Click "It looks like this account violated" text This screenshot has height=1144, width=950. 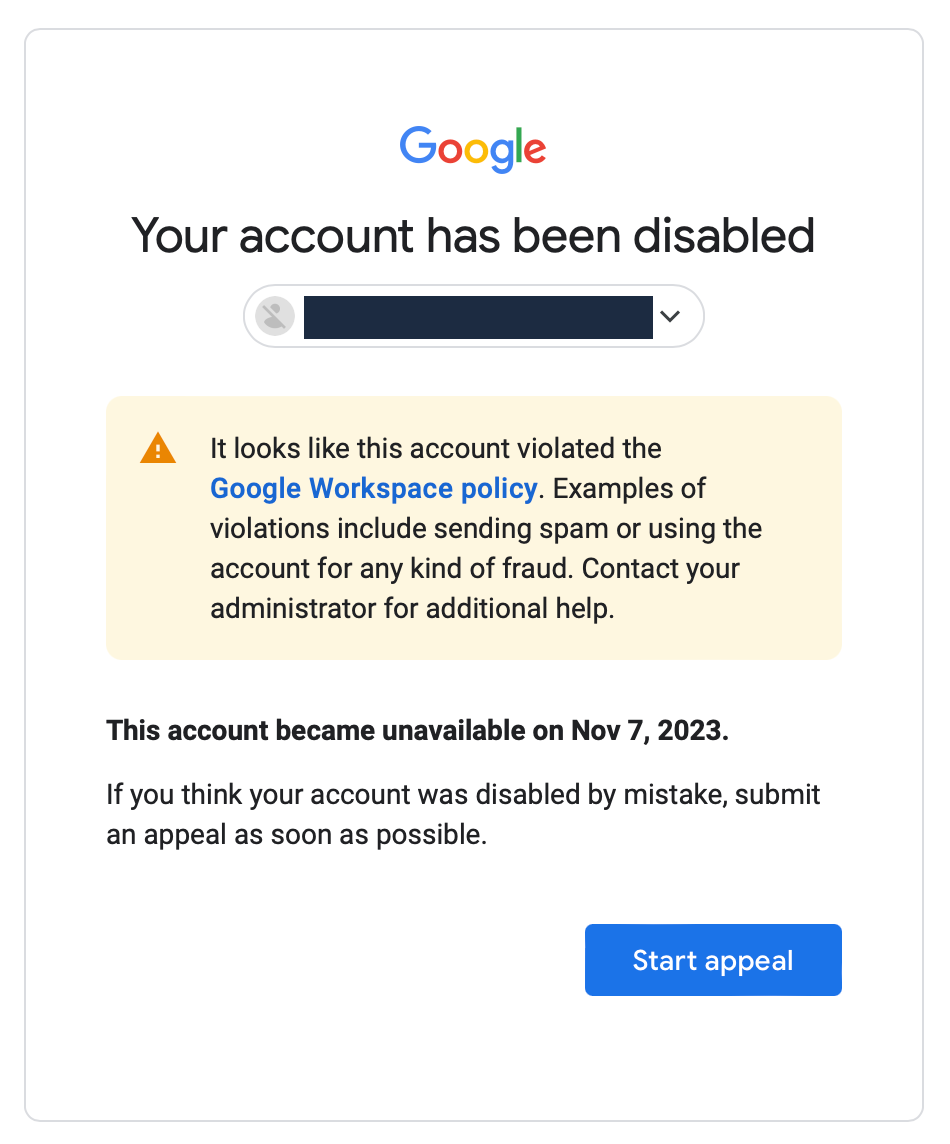pyautogui.click(x=436, y=448)
